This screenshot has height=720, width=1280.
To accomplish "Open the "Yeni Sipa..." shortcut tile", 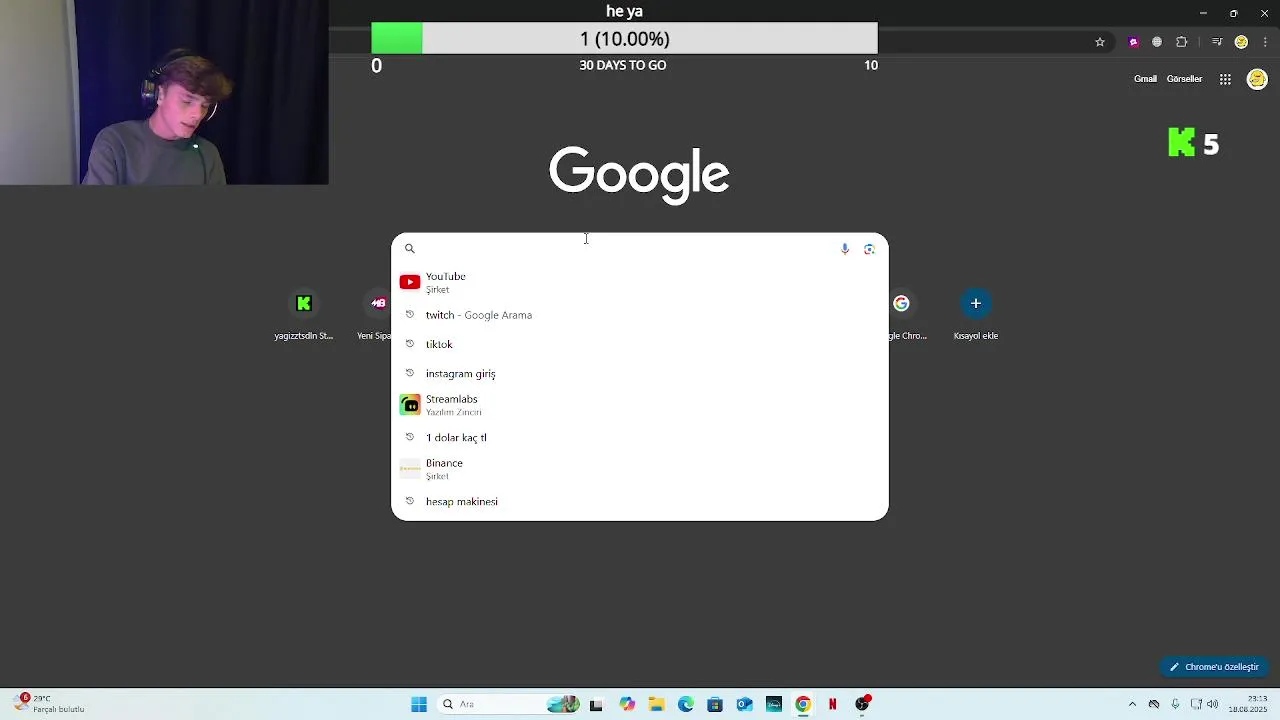I will [x=376, y=314].
